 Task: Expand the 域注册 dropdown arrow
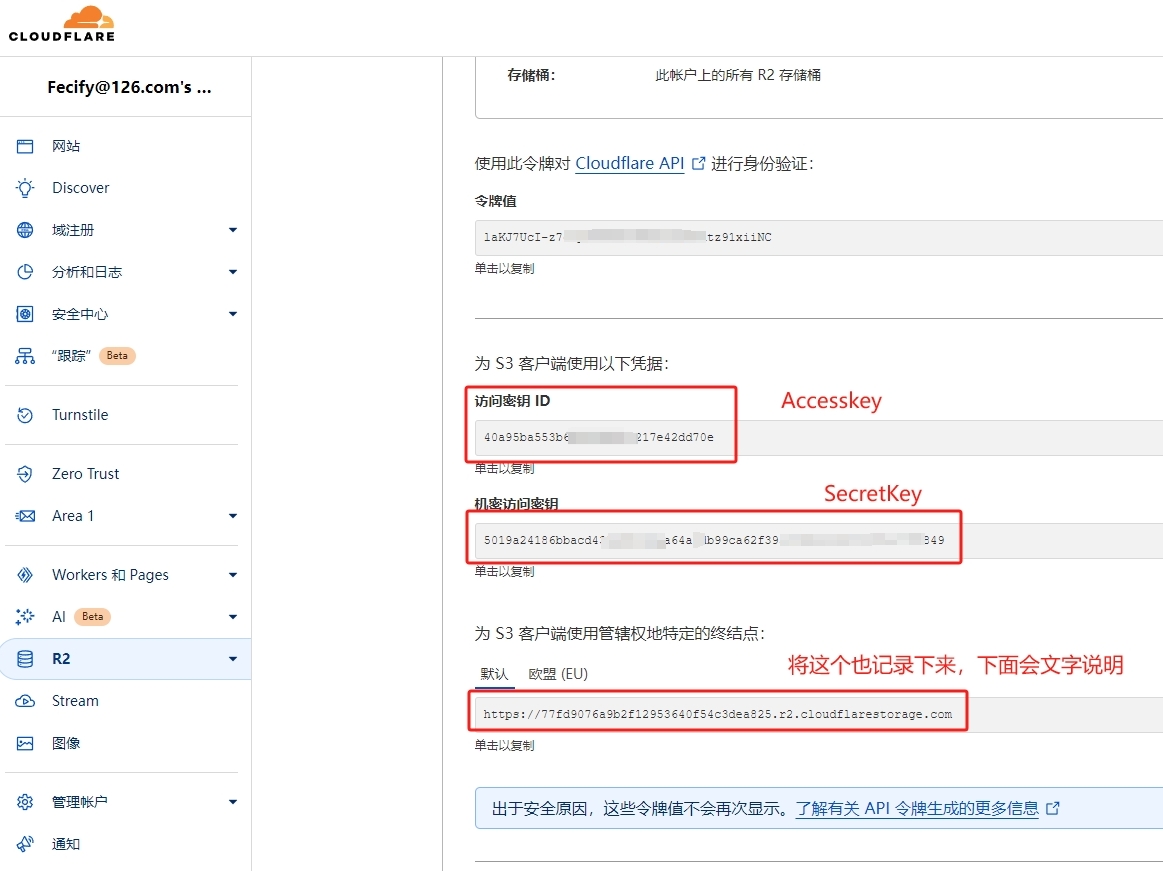pos(233,230)
